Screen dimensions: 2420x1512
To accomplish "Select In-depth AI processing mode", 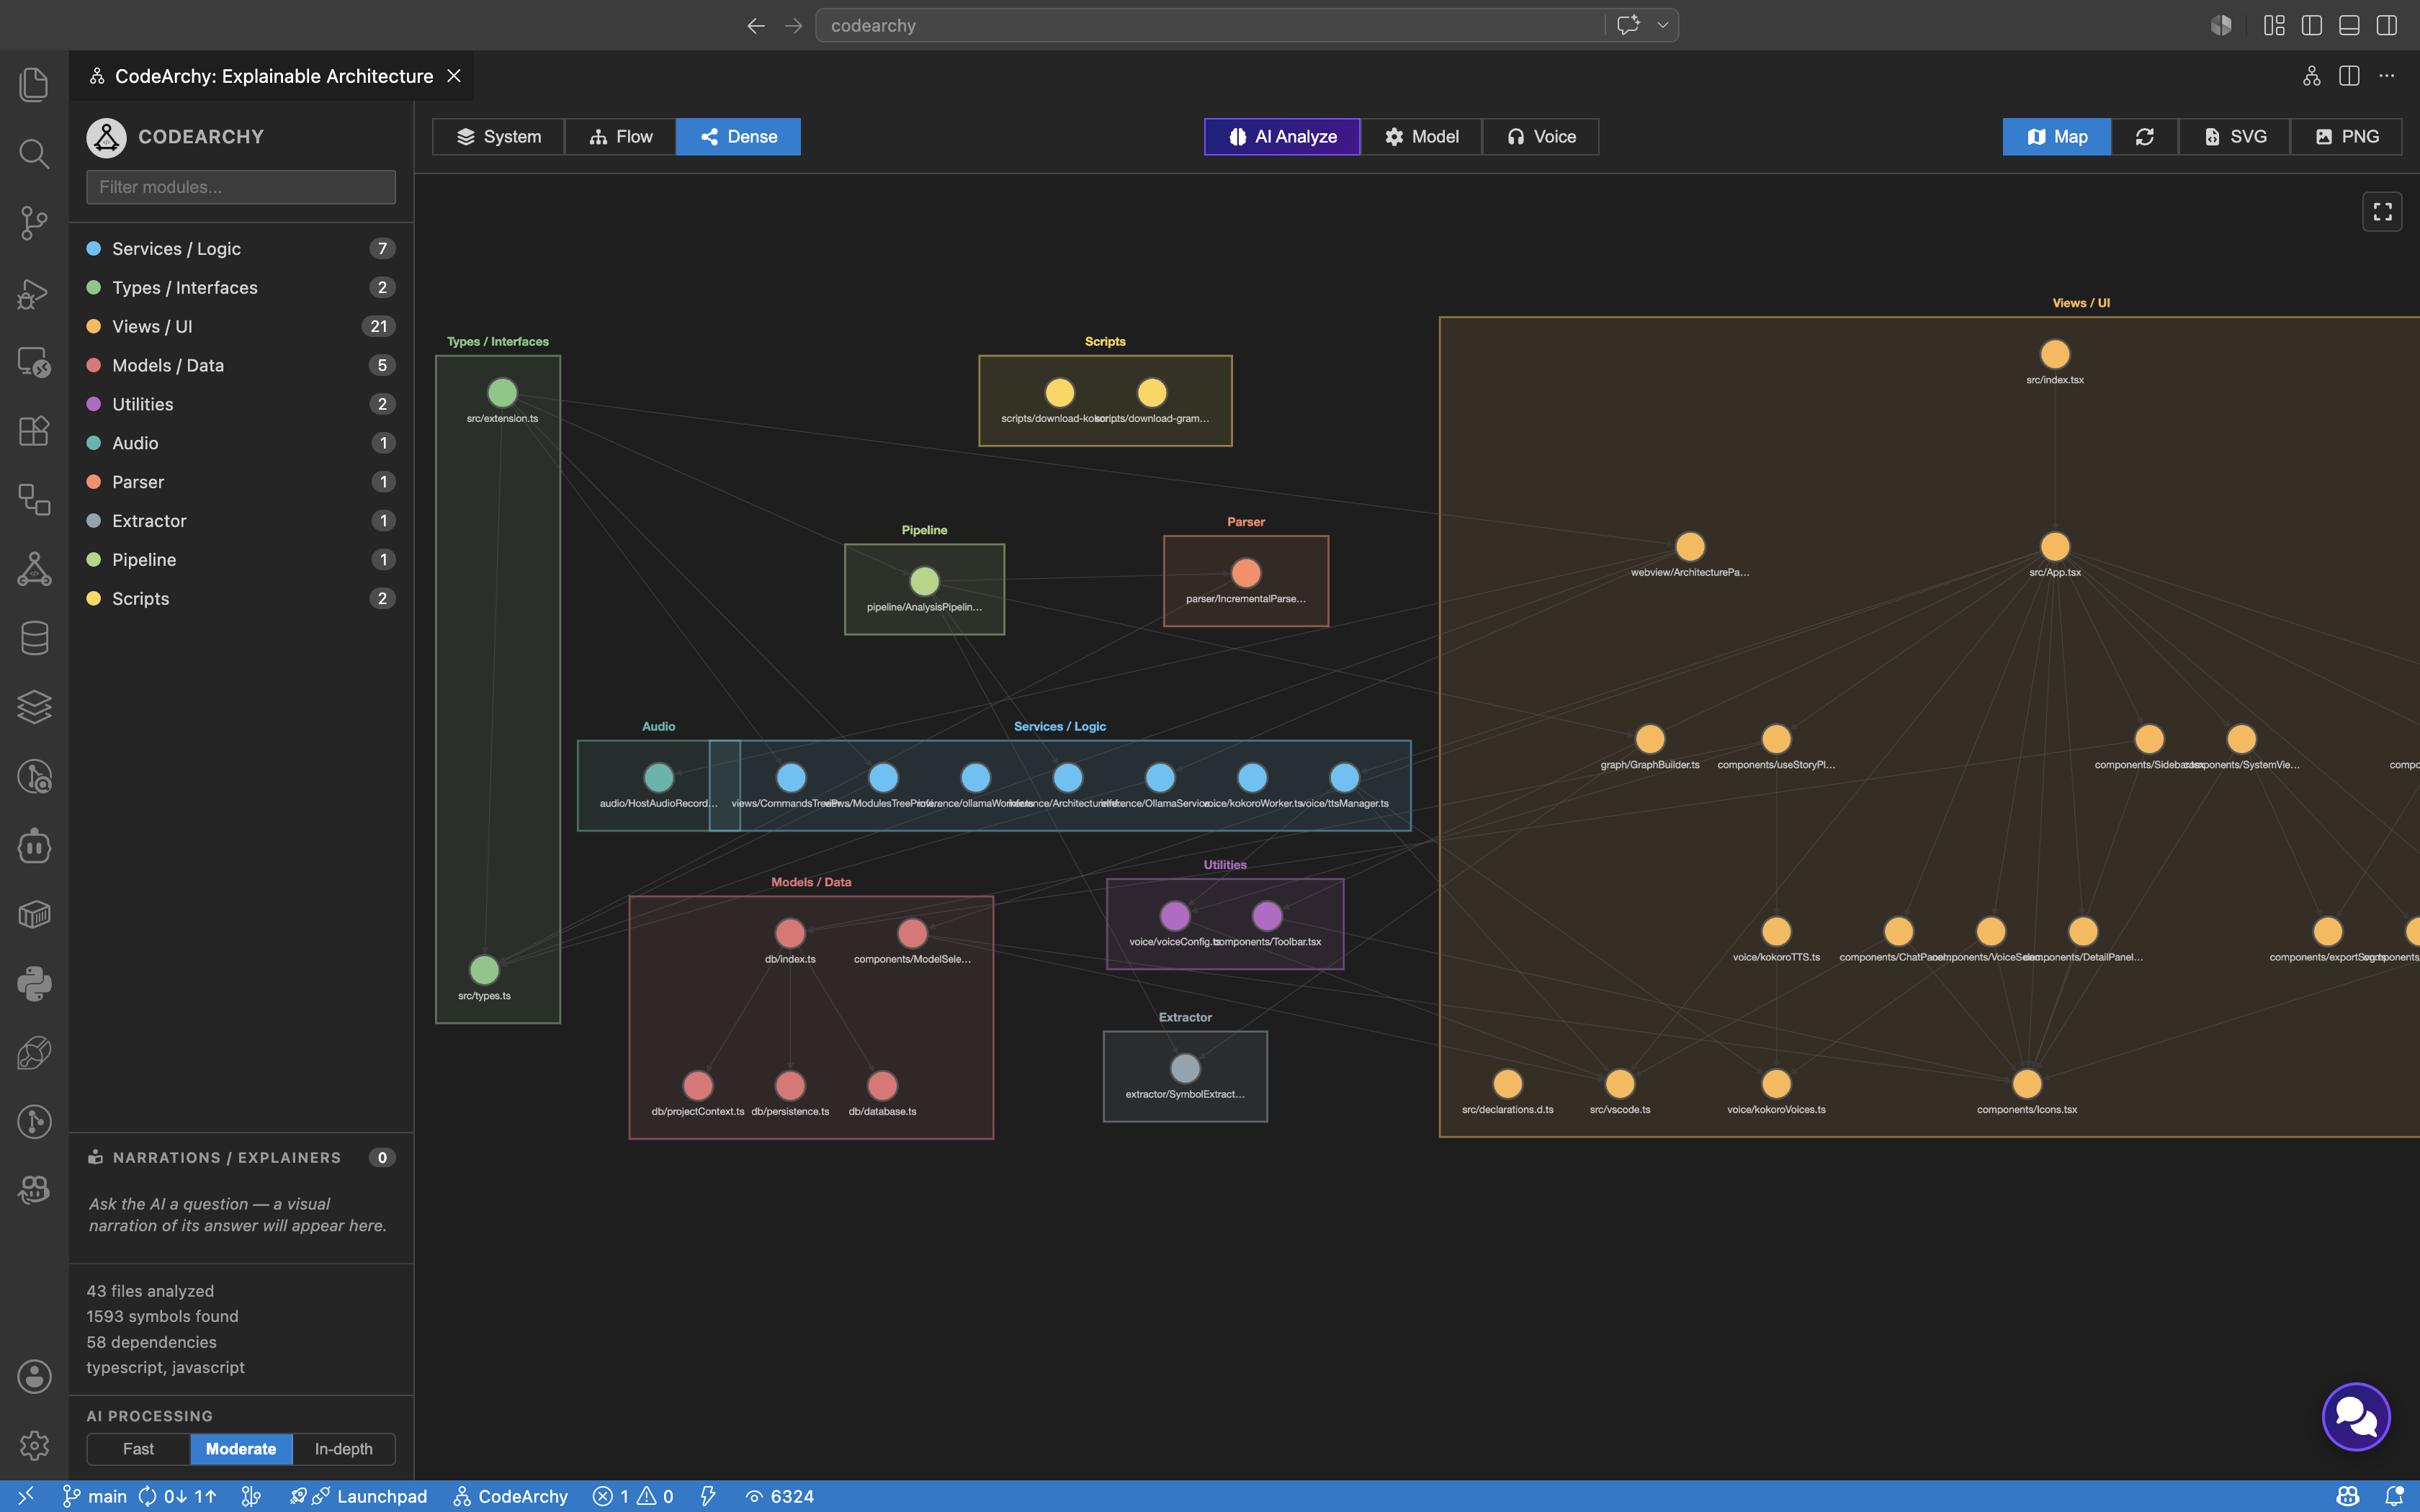I will (x=343, y=1449).
